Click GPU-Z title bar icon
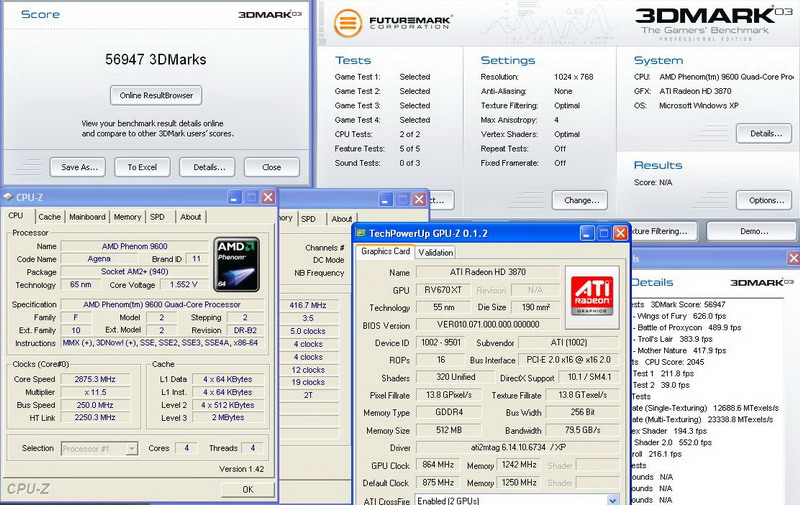 click(x=361, y=233)
